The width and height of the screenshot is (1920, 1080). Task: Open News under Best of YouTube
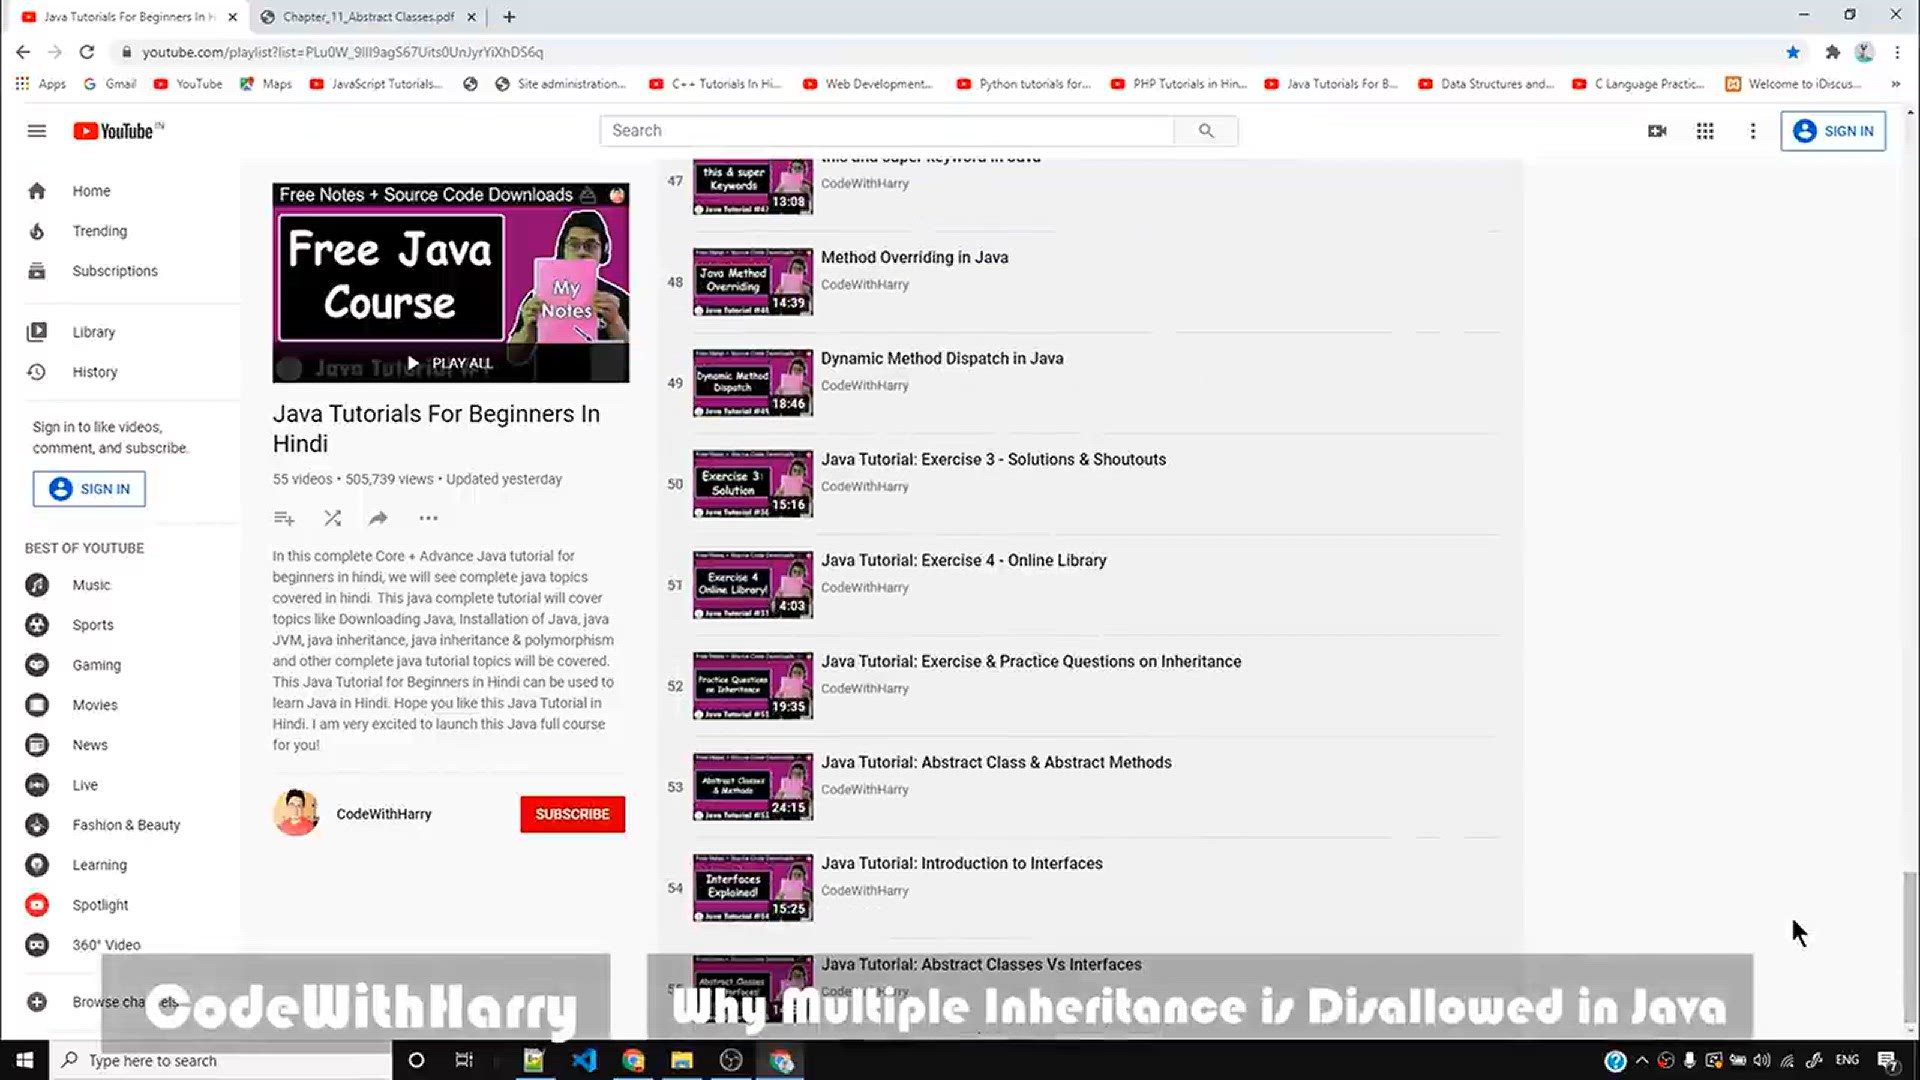pos(89,745)
